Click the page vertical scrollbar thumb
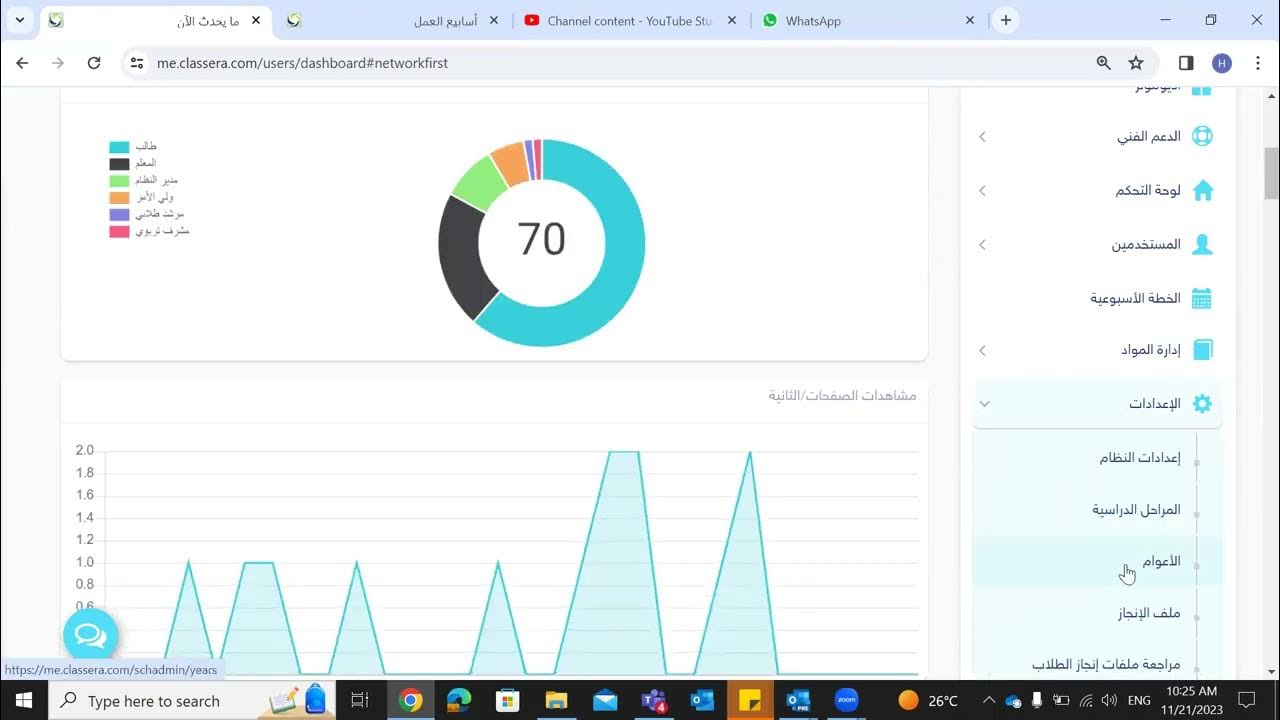 pyautogui.click(x=1271, y=173)
